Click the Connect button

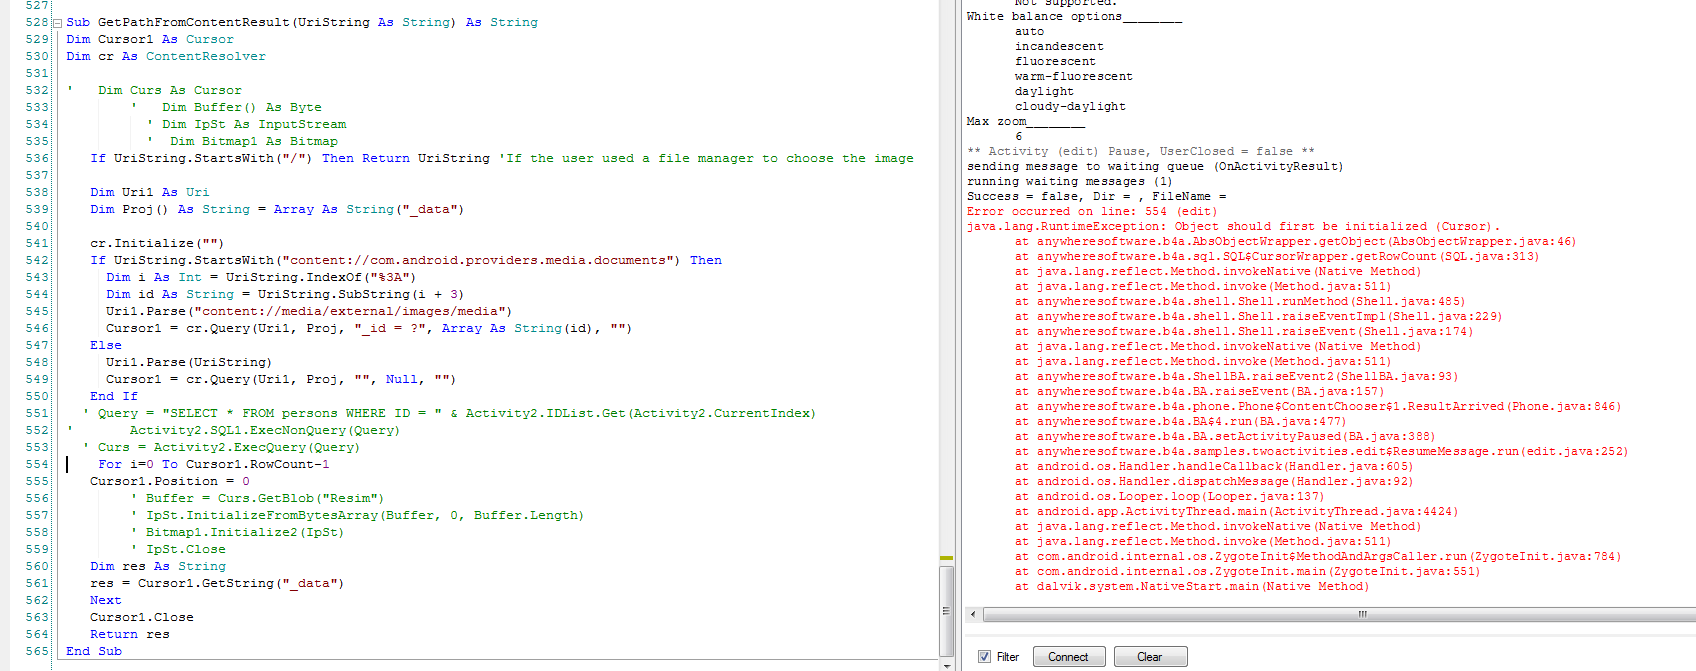[x=1068, y=657]
